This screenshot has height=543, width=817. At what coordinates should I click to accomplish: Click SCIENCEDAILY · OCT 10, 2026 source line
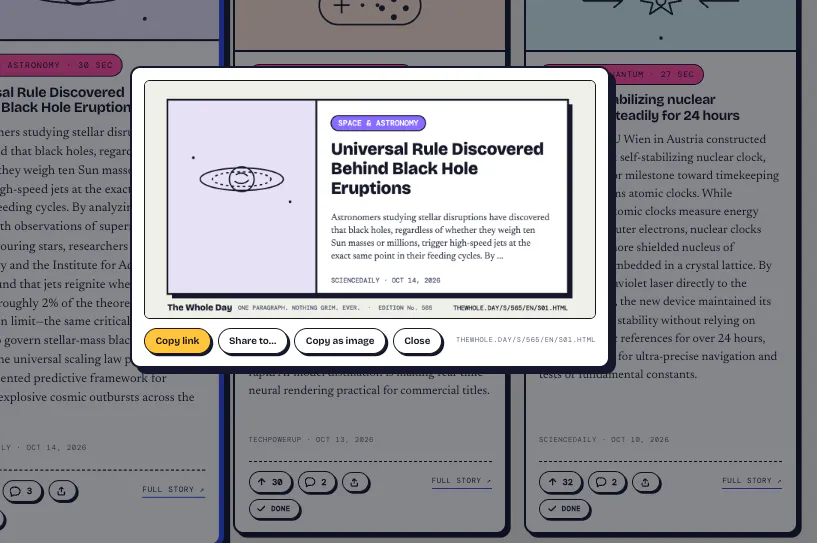(604, 440)
